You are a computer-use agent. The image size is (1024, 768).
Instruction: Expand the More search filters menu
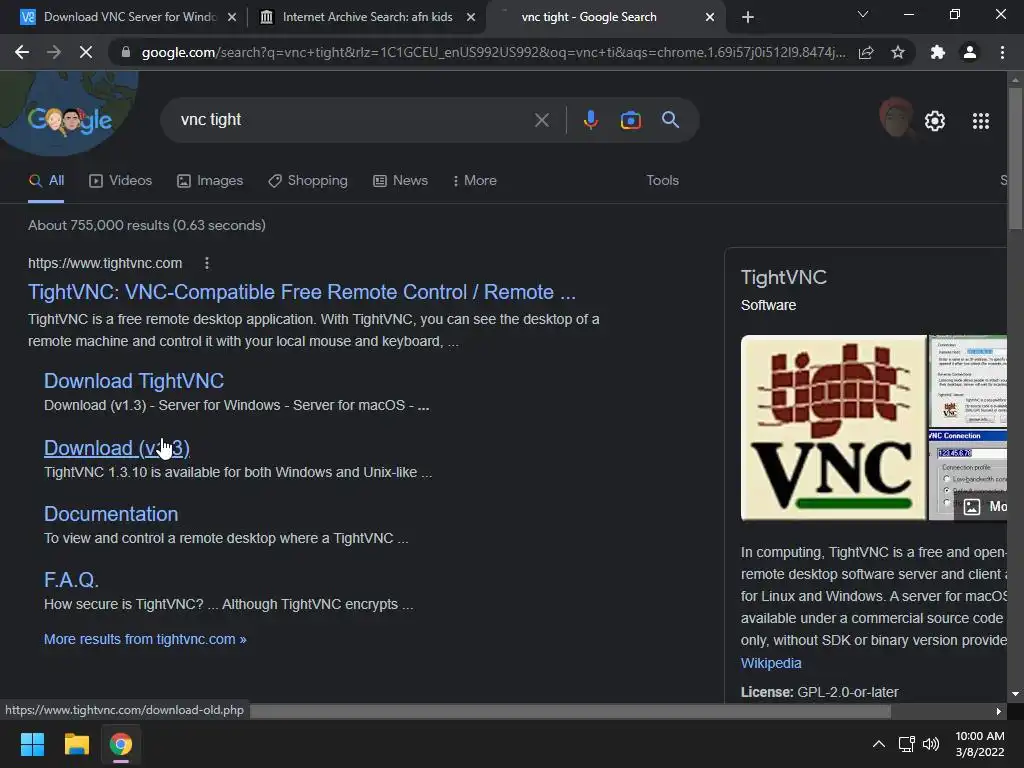point(475,181)
